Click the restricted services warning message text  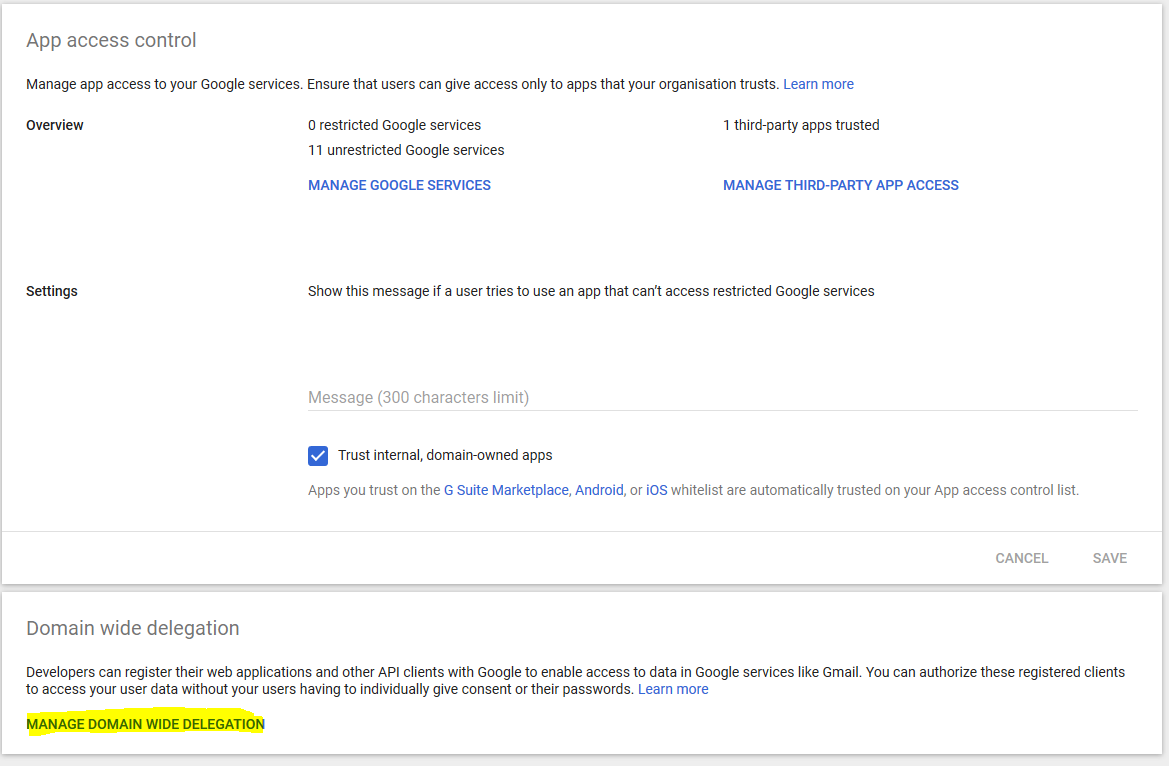point(591,291)
